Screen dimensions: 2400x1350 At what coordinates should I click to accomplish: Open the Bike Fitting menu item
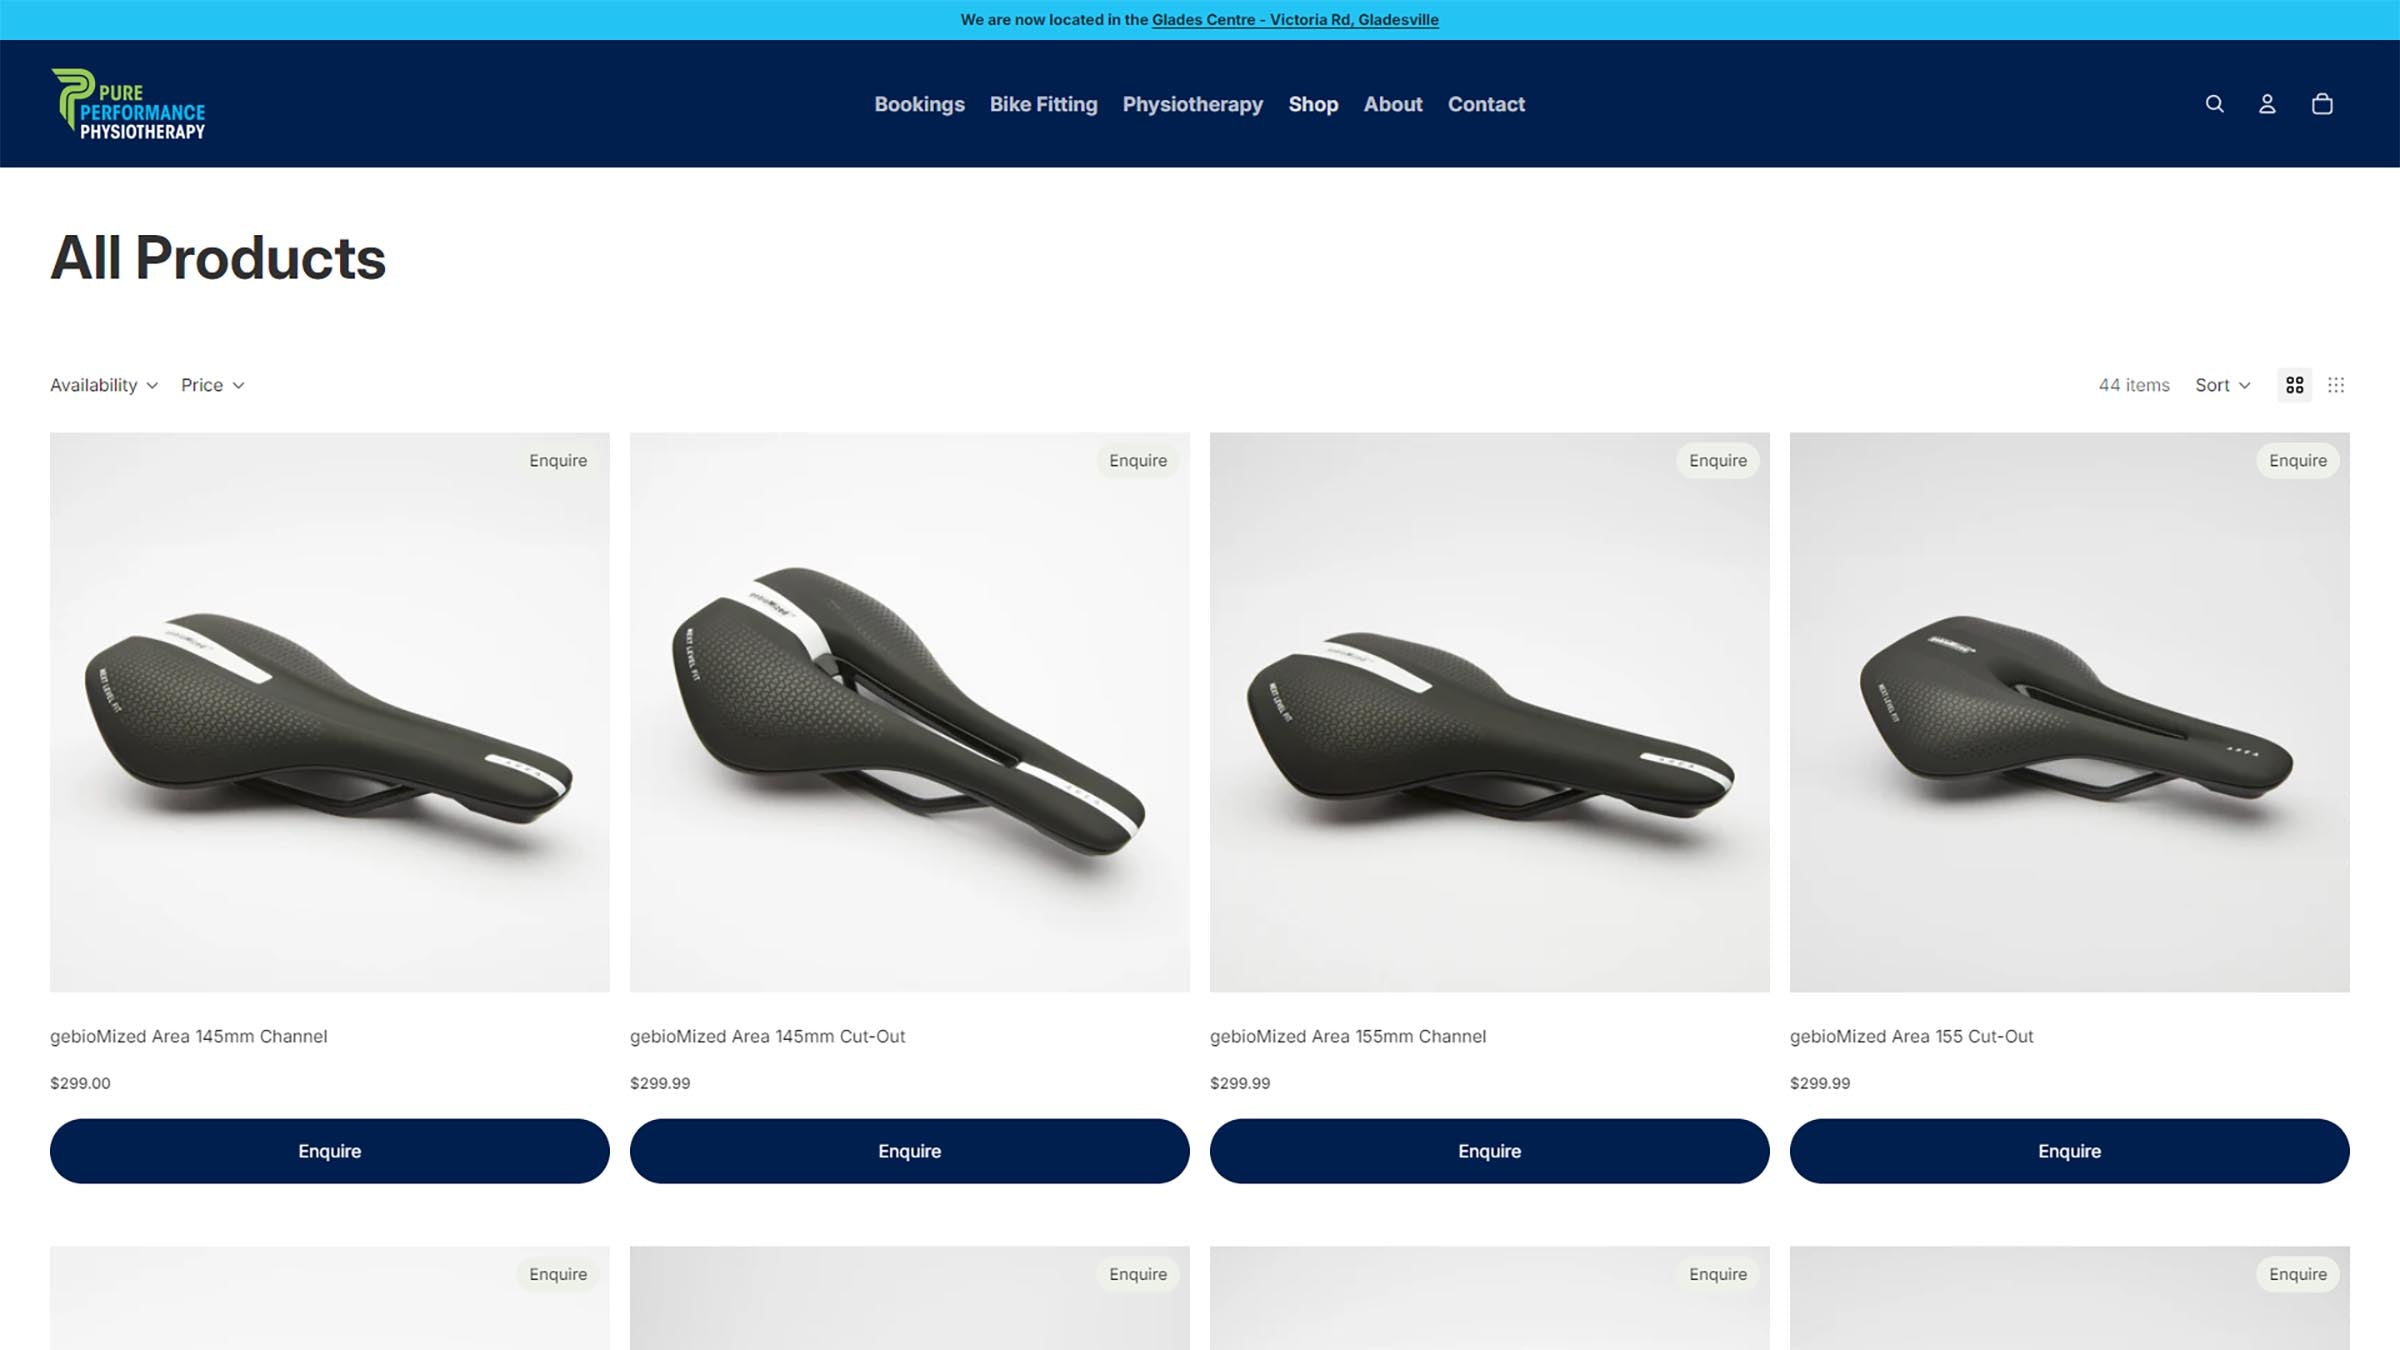coord(1043,104)
